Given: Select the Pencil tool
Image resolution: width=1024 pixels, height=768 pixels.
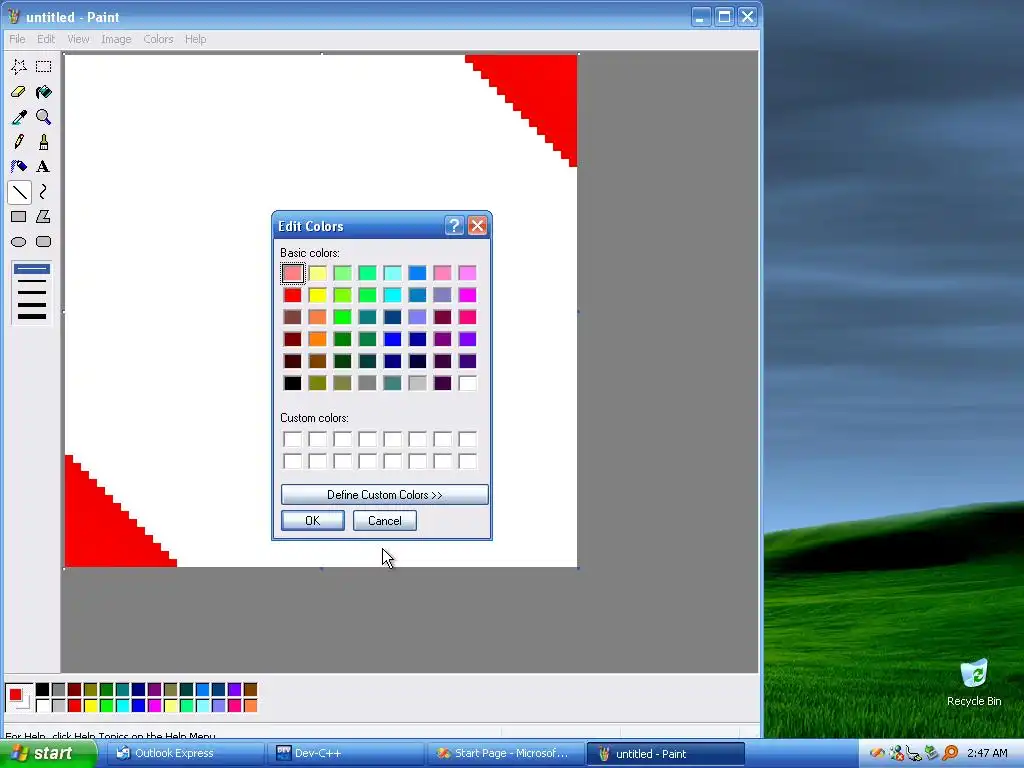Looking at the screenshot, I should tap(19, 142).
